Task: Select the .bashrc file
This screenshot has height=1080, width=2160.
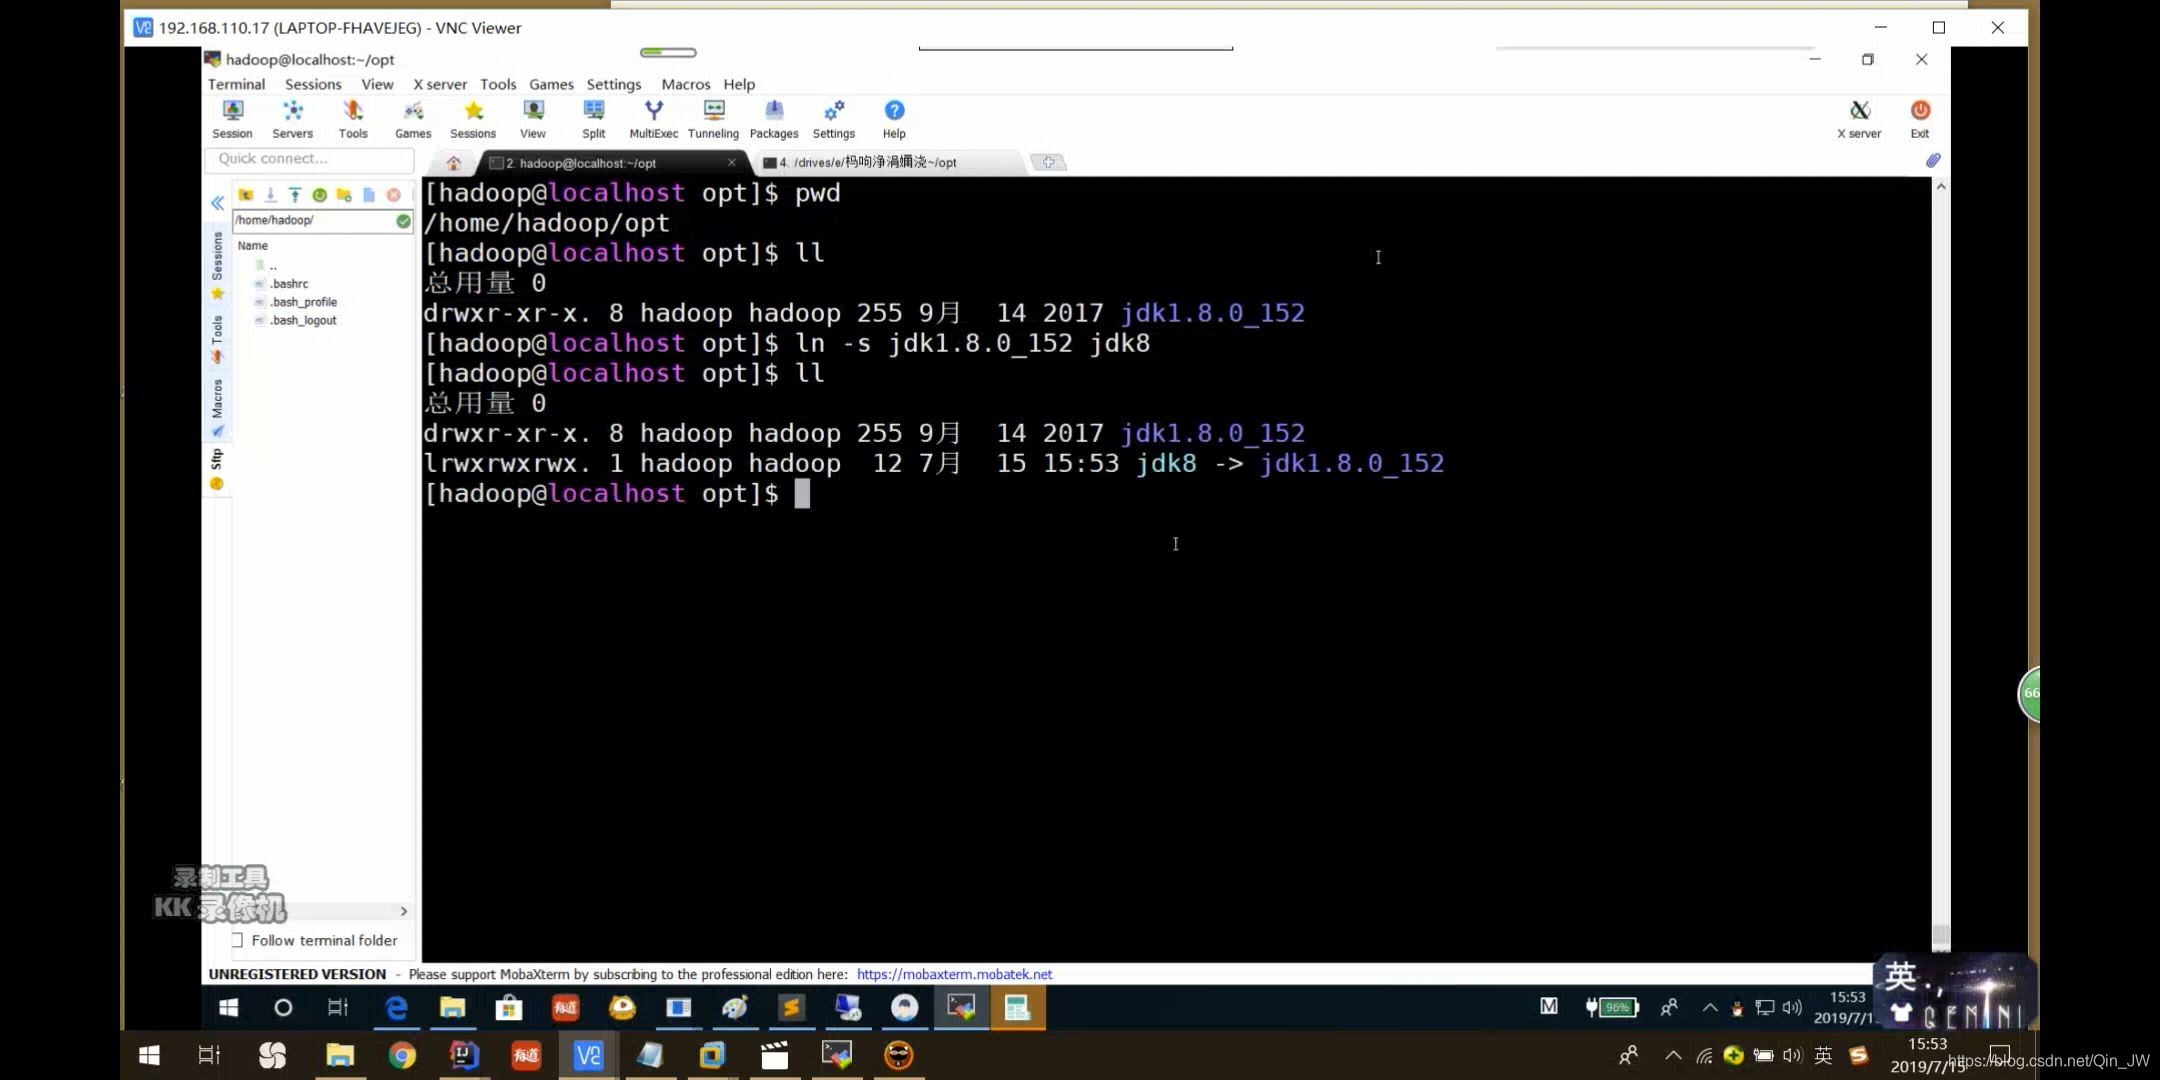Action: pos(288,284)
